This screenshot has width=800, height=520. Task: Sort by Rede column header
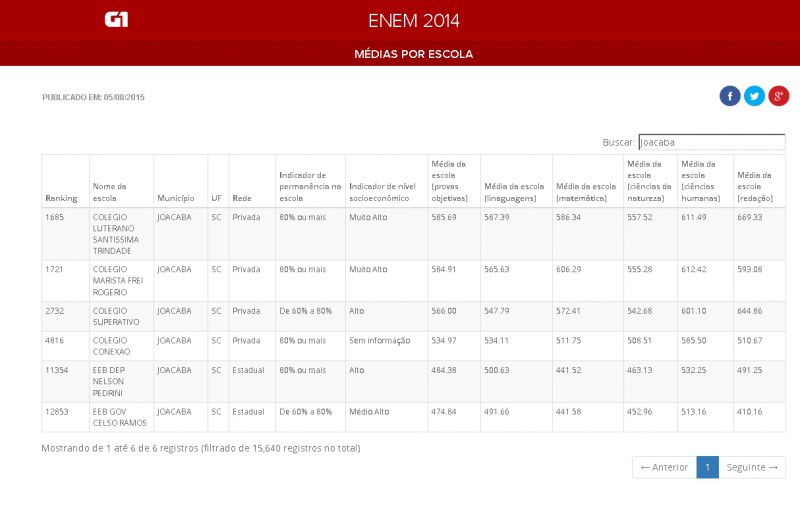[242, 198]
